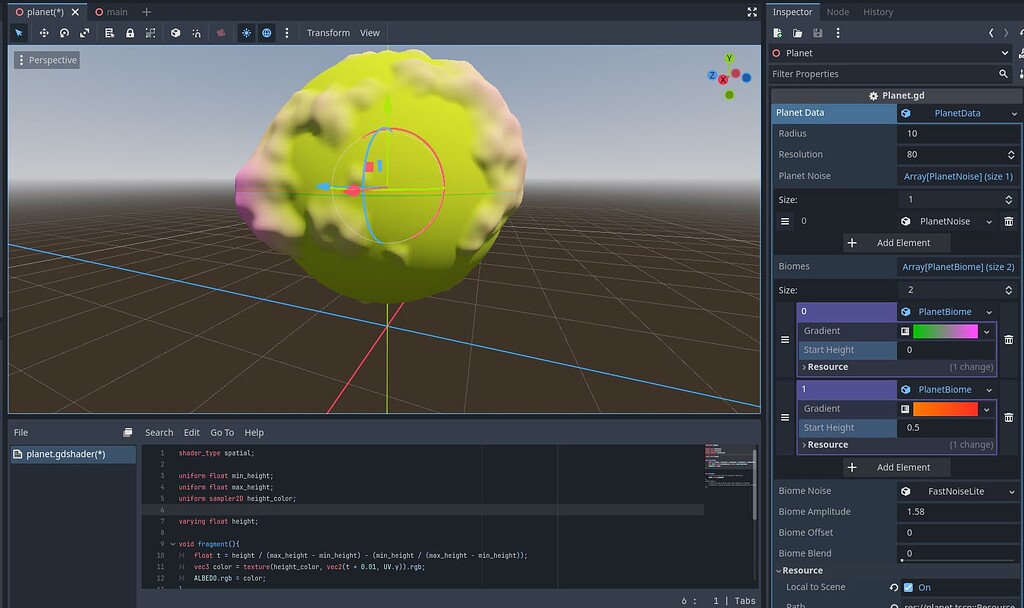Click the green-to-pink gradient swatch
This screenshot has width=1024, height=608.
click(x=945, y=331)
